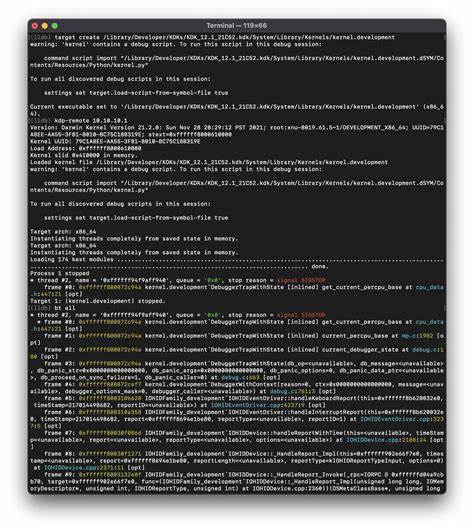Click the 'frame #4:' DebuggerWithContext entry
The image size is (474, 531).
237,388
